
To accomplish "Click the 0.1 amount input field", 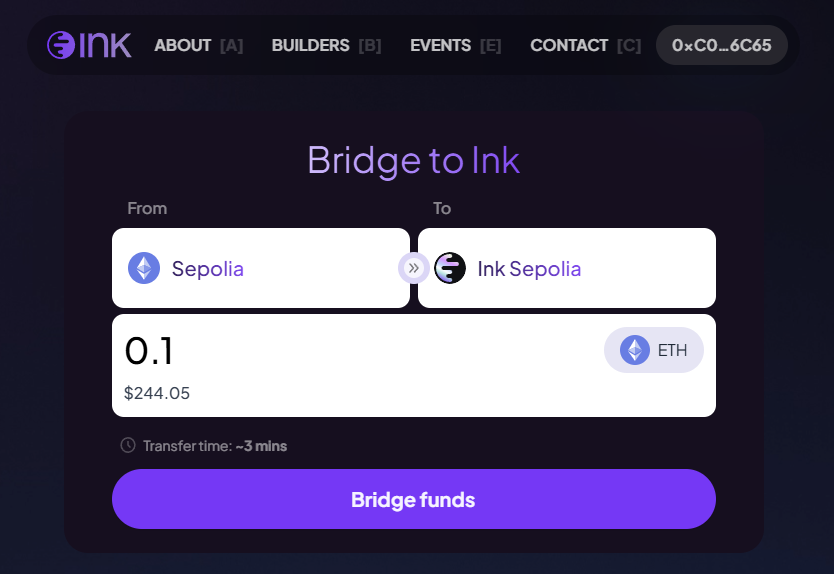I will pyautogui.click(x=350, y=352).
